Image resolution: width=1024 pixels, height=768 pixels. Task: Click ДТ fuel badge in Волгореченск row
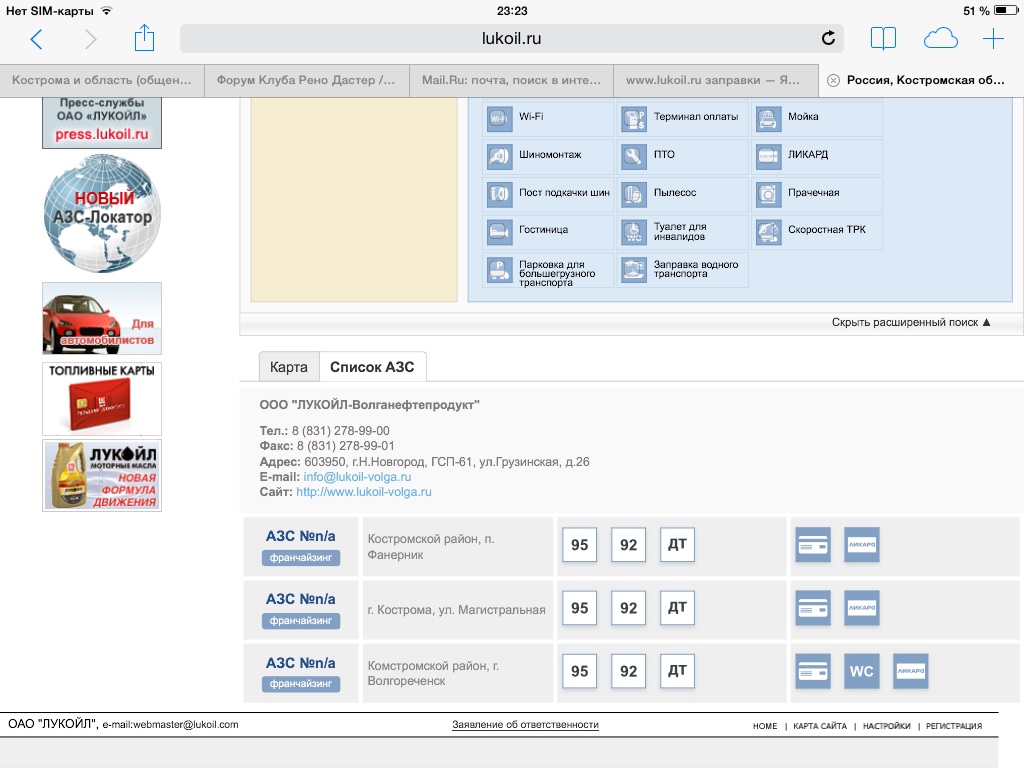677,671
